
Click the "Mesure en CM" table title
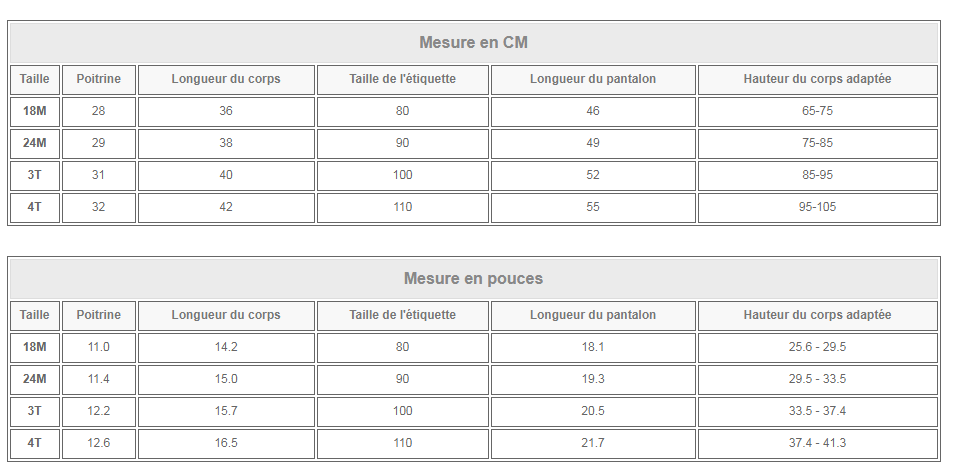[473, 43]
